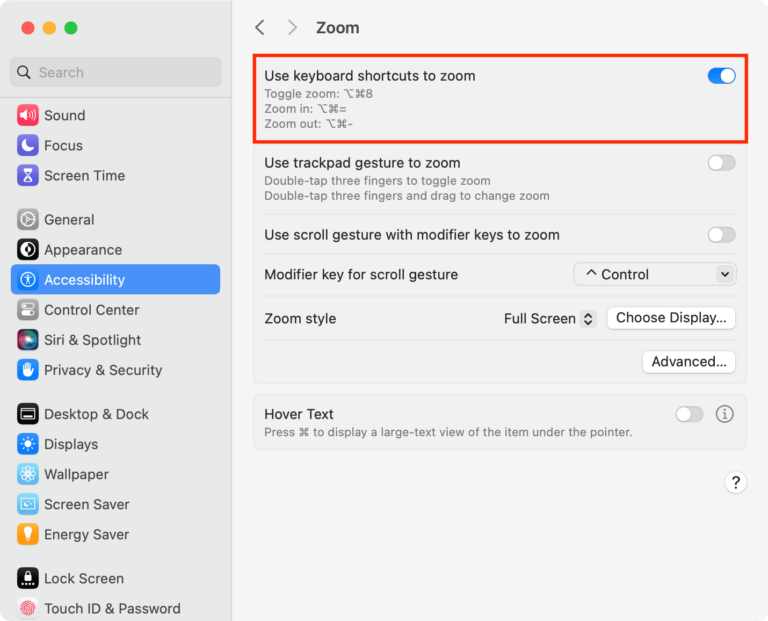Image resolution: width=768 pixels, height=621 pixels.
Task: Select Energy Saver label
Action: (x=87, y=534)
